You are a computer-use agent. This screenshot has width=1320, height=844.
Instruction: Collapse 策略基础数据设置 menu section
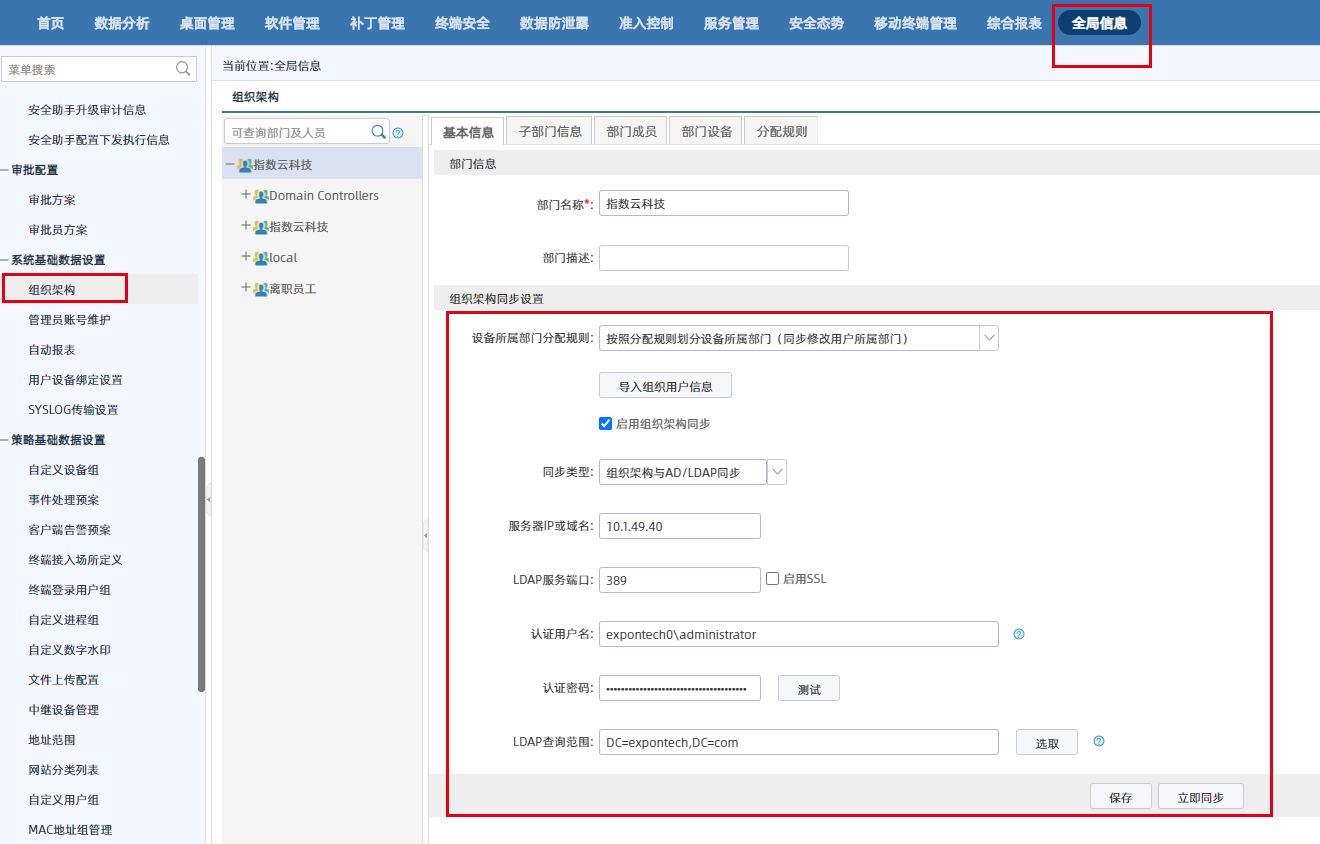(x=5, y=440)
